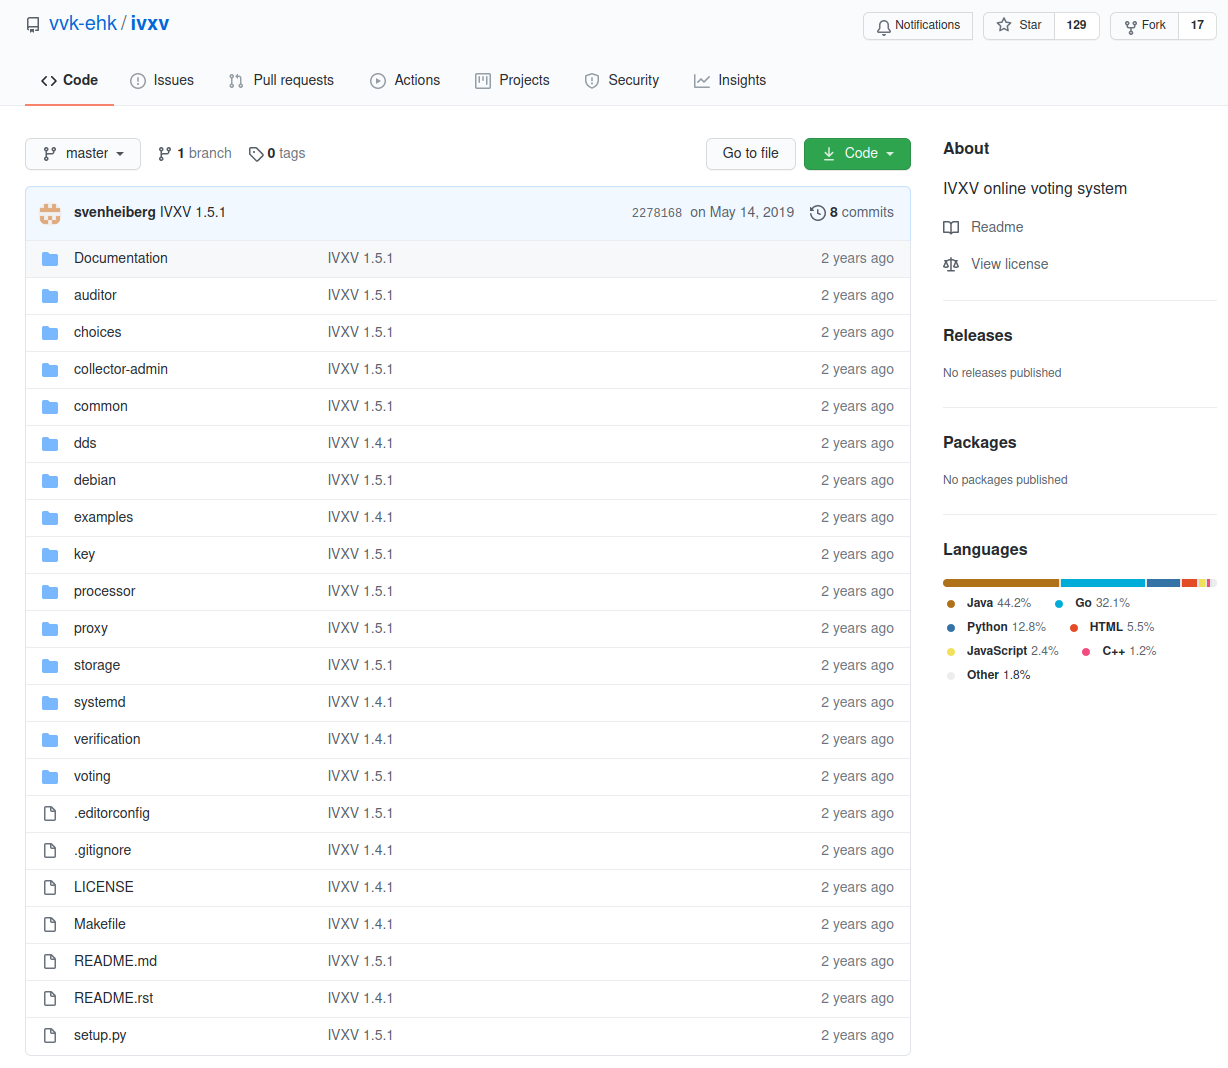Click the star count 129
The image size is (1228, 1068).
[1077, 26]
